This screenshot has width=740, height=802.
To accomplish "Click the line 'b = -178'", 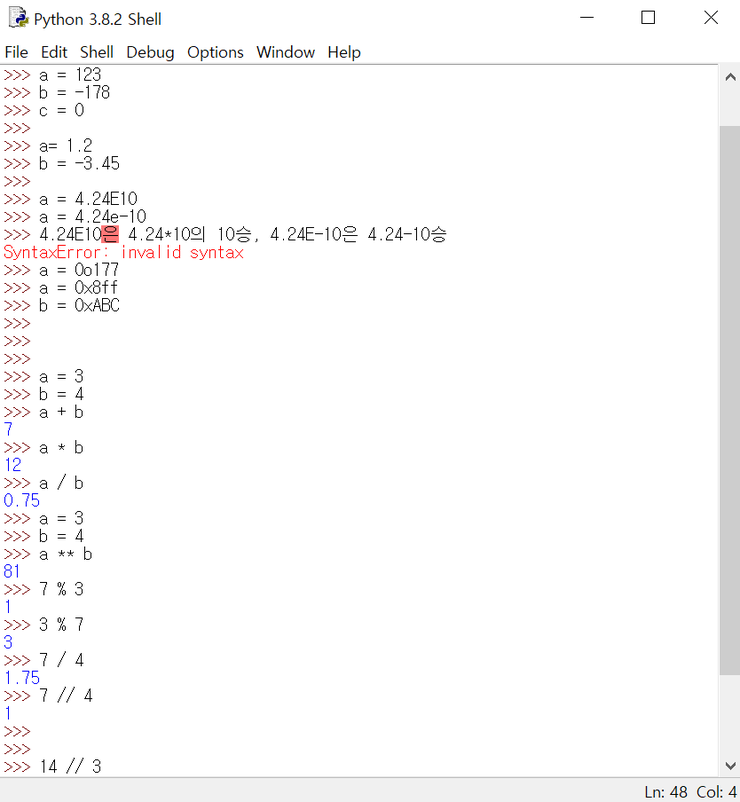I will [x=75, y=93].
